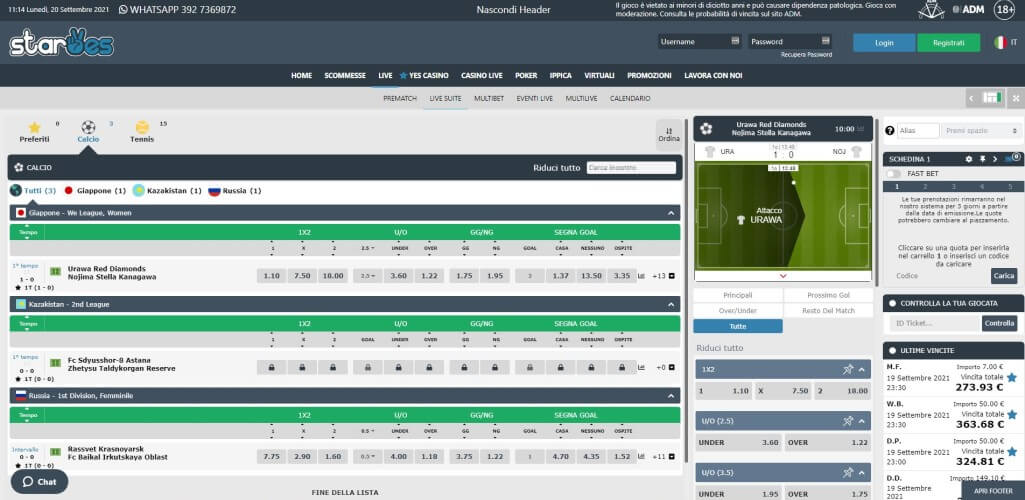Switch to the PREMATCH tab
The width and height of the screenshot is (1025, 500).
[400, 99]
